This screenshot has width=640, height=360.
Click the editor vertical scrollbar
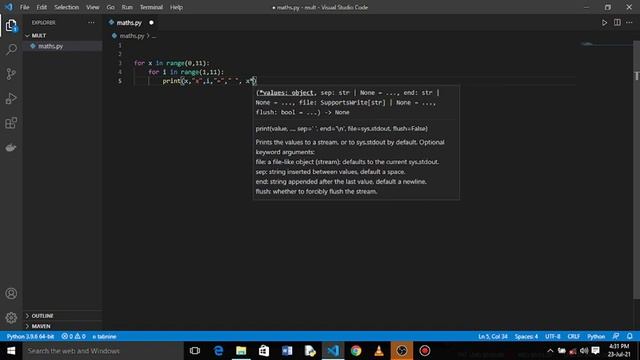[636, 171]
